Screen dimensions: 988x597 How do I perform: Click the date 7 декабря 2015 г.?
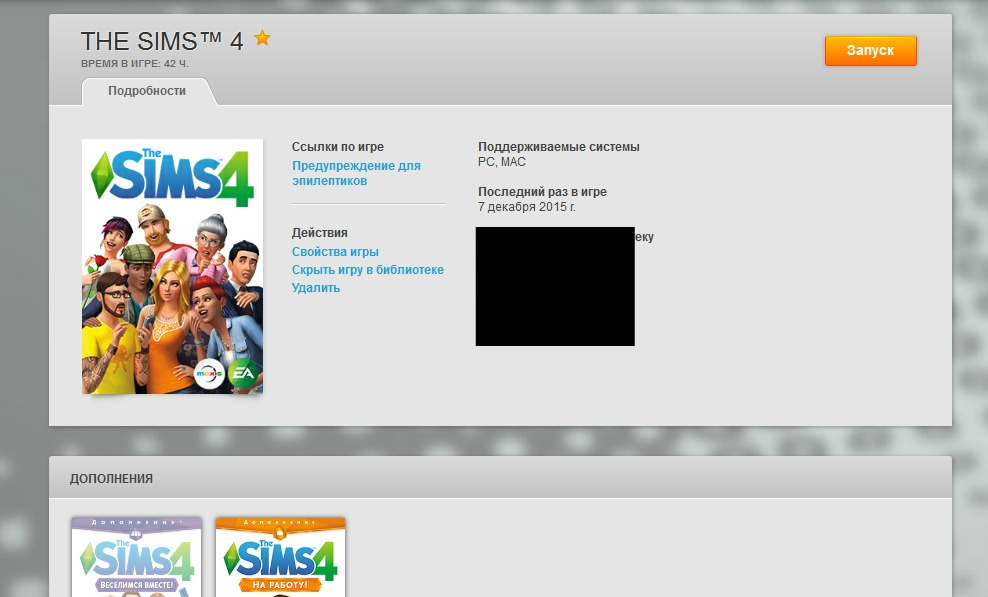click(527, 207)
